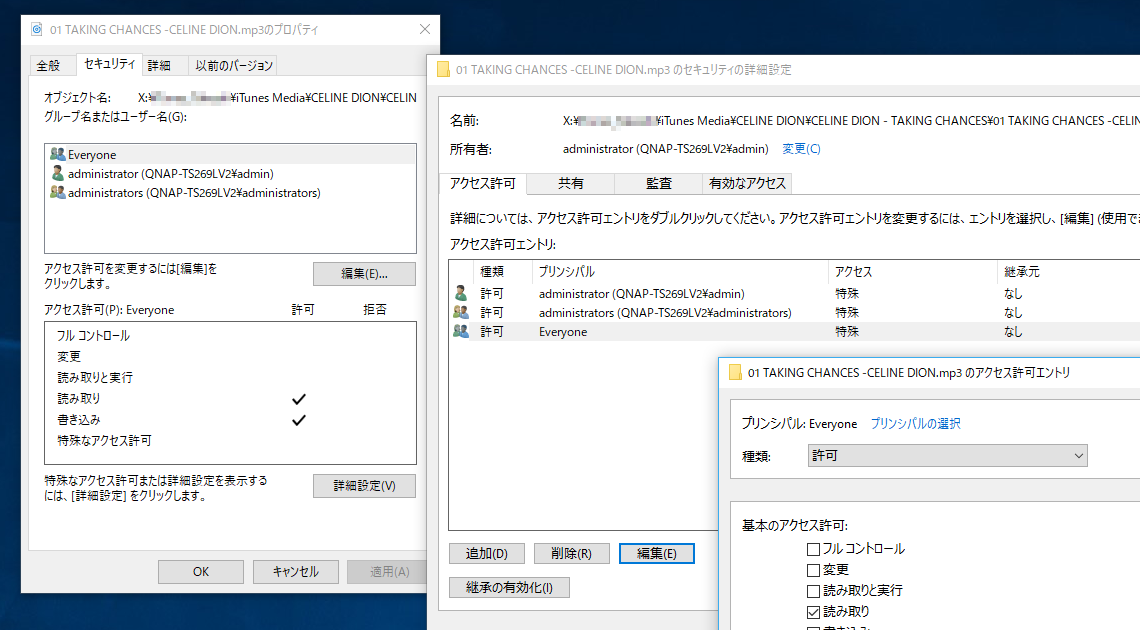Click the プリンシパルの選択 link
1140x630 pixels.
[x=915, y=424]
